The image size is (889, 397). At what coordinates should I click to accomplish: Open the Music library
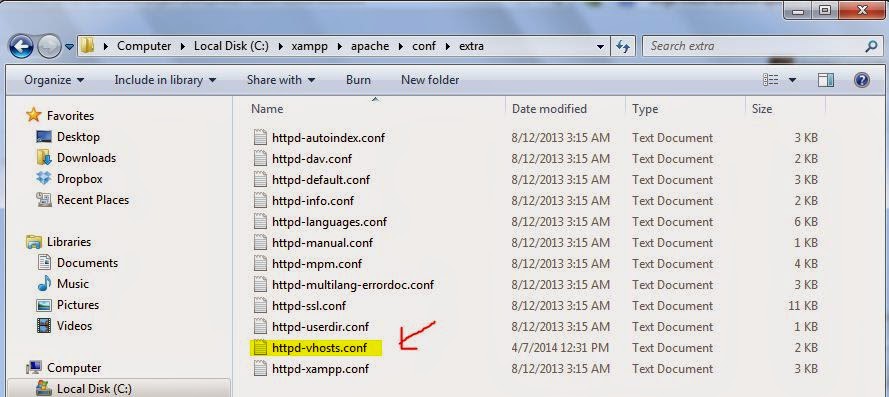tap(73, 284)
